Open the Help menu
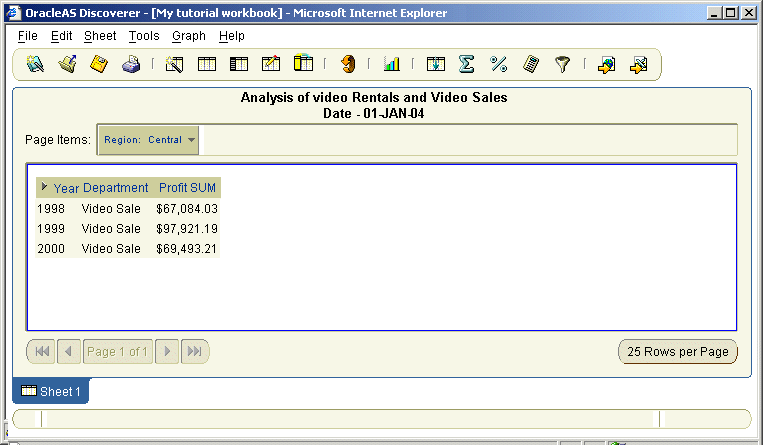This screenshot has height=445, width=763. (232, 36)
